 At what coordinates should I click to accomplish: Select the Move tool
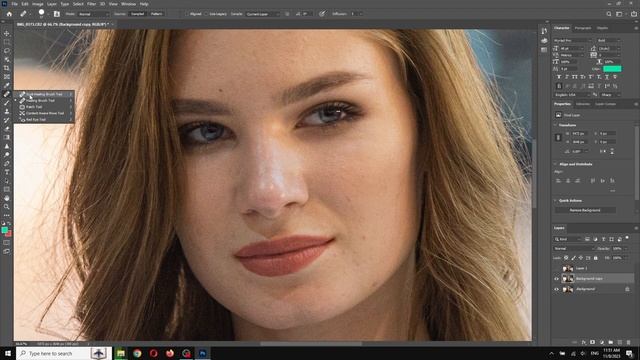point(7,33)
